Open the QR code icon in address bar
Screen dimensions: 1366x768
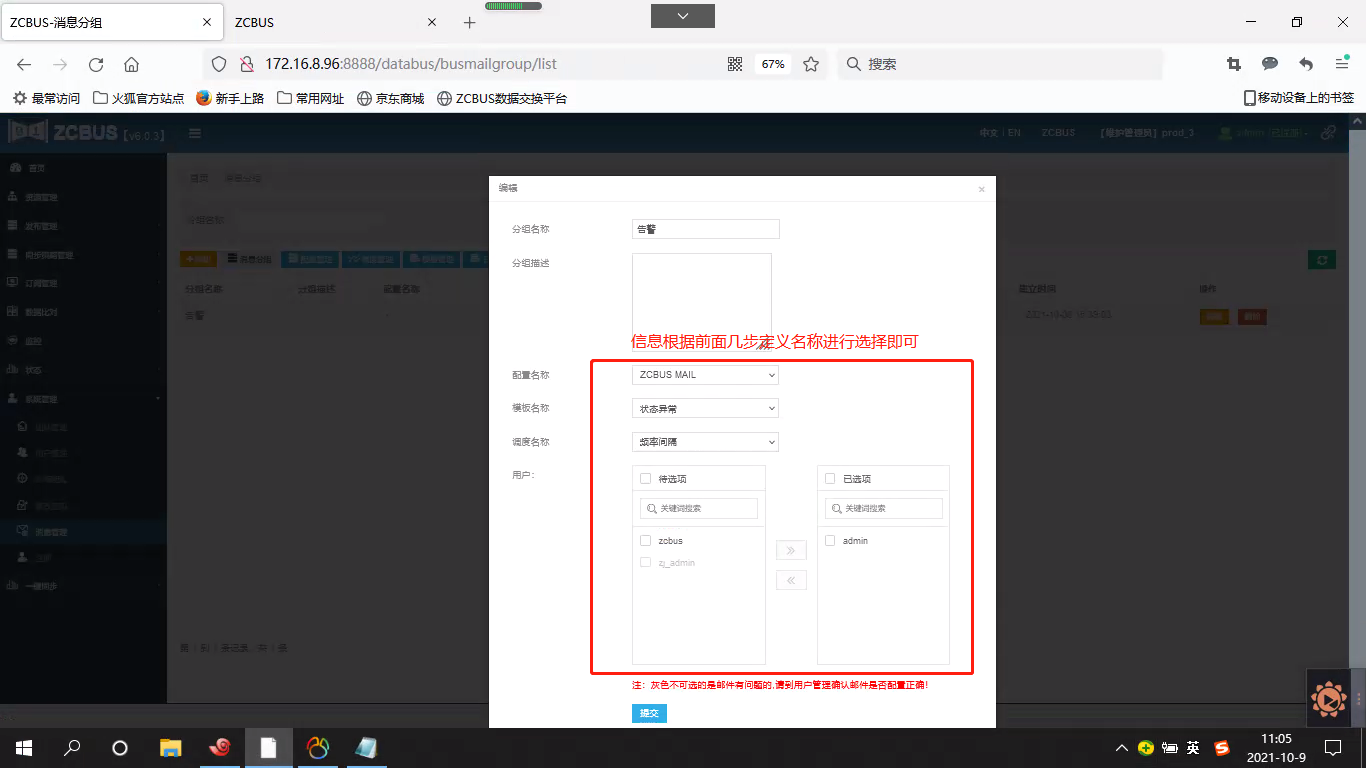[735, 64]
